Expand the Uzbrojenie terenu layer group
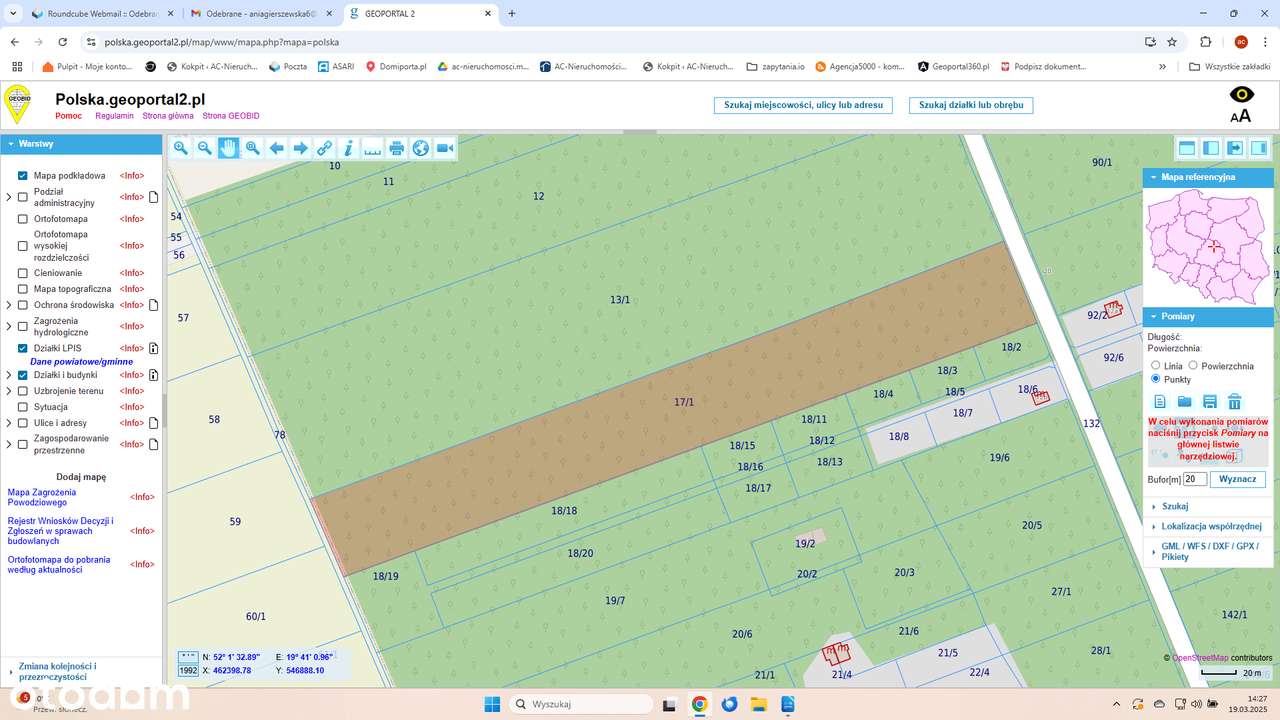This screenshot has height=720, width=1280. coord(9,391)
